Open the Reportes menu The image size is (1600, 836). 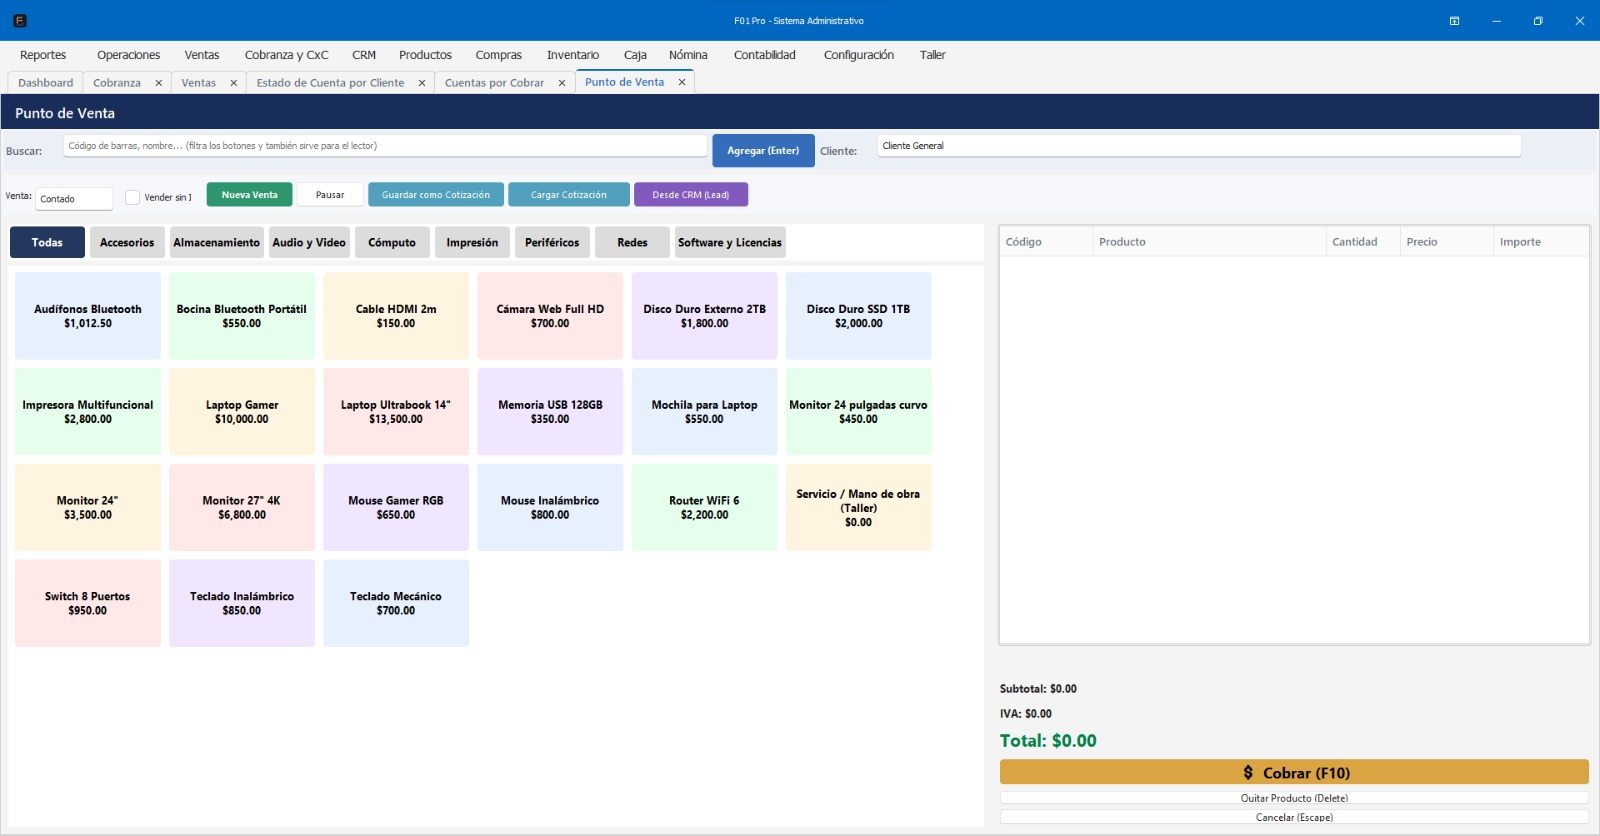pos(43,55)
